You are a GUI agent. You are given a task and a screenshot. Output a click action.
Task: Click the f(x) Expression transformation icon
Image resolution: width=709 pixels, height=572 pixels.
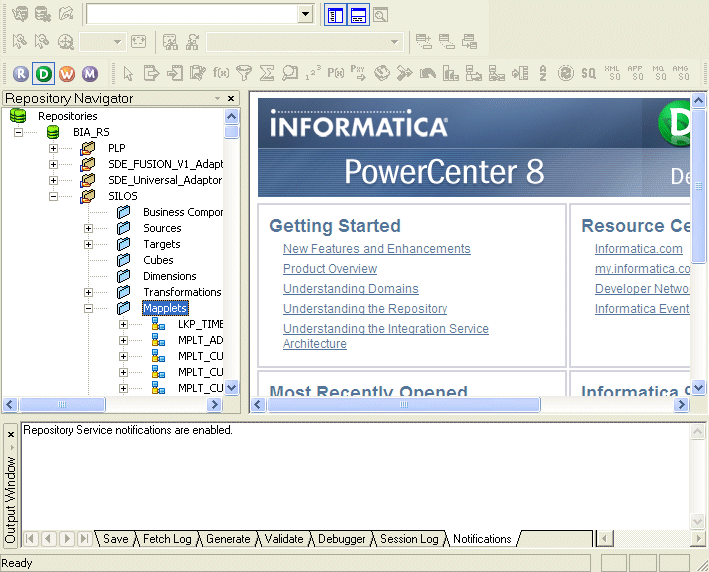click(221, 73)
